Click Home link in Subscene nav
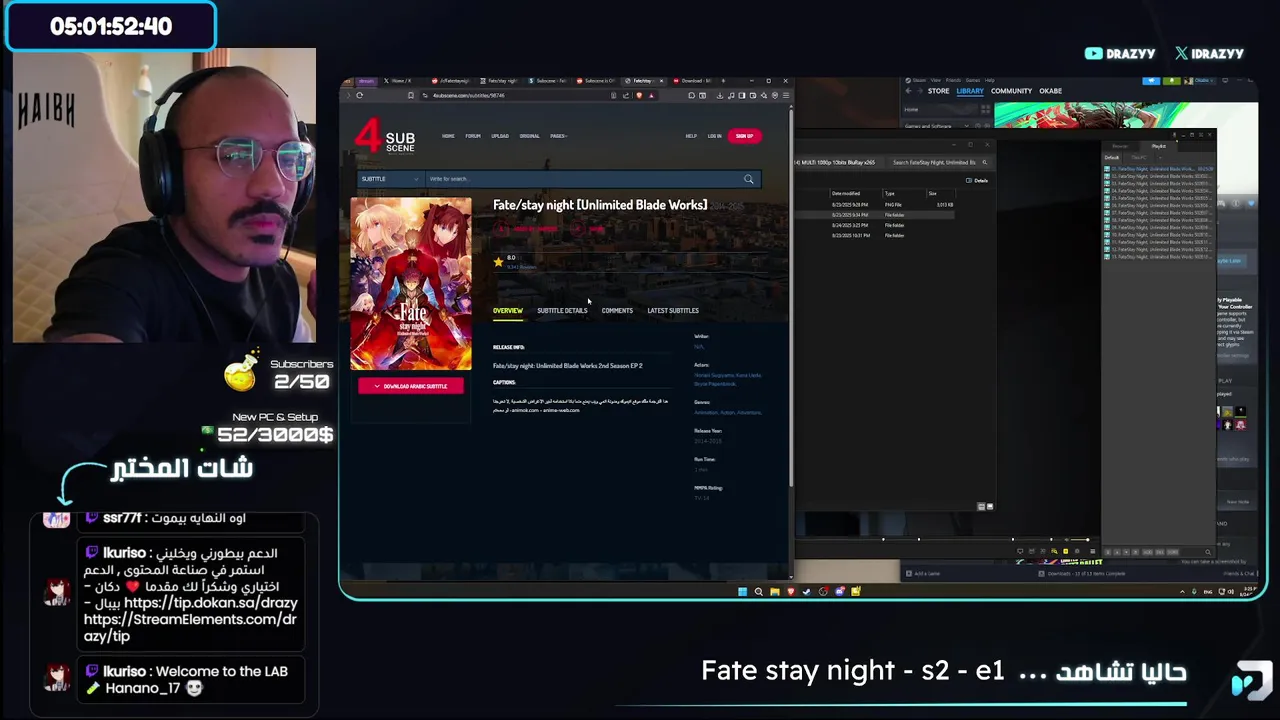Image resolution: width=1280 pixels, height=720 pixels. tap(448, 136)
